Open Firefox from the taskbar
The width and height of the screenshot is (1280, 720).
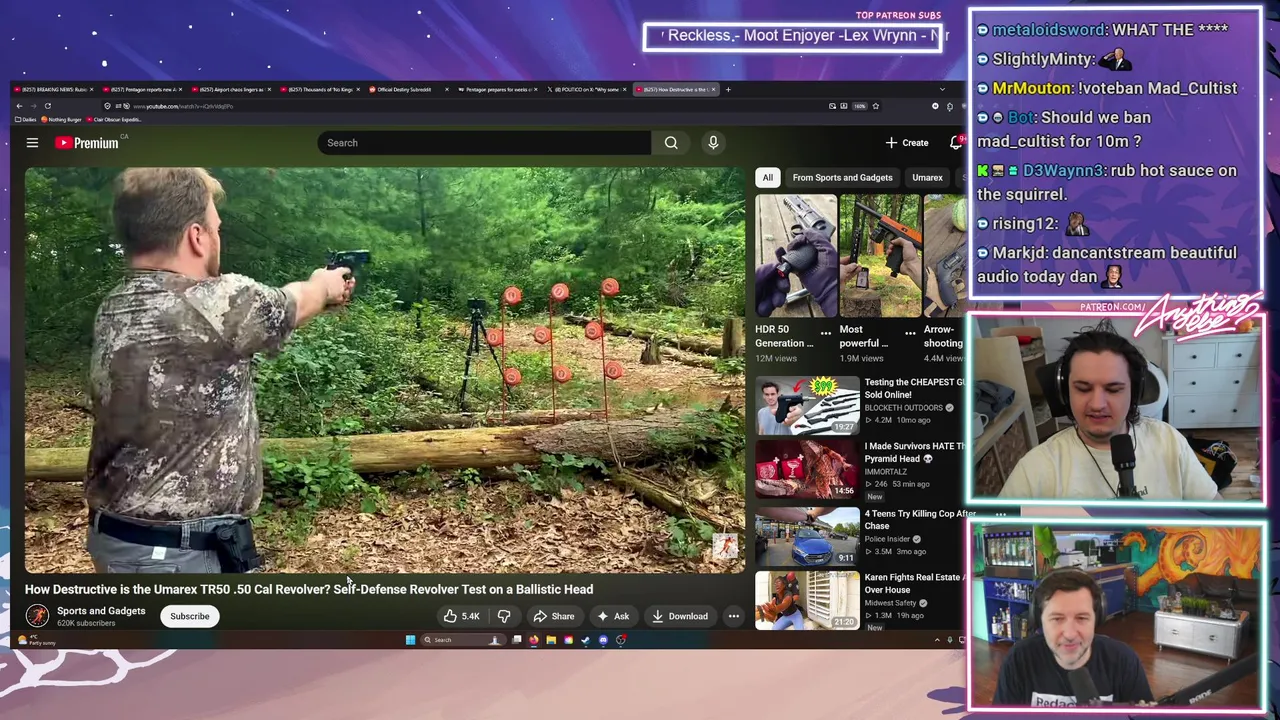tap(534, 640)
